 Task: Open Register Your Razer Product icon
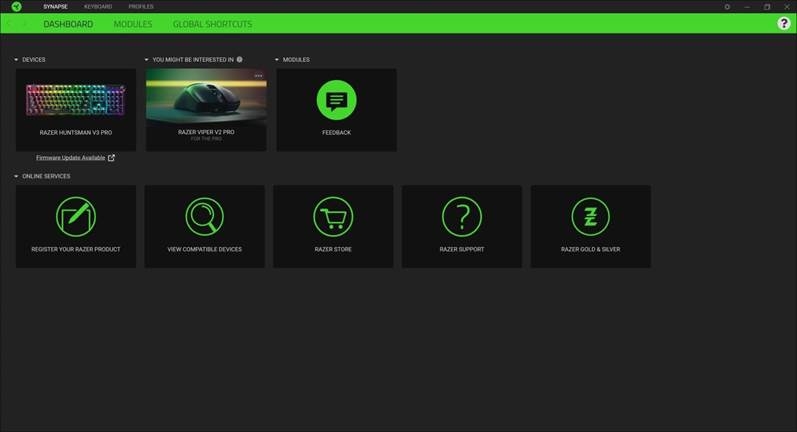coord(76,217)
